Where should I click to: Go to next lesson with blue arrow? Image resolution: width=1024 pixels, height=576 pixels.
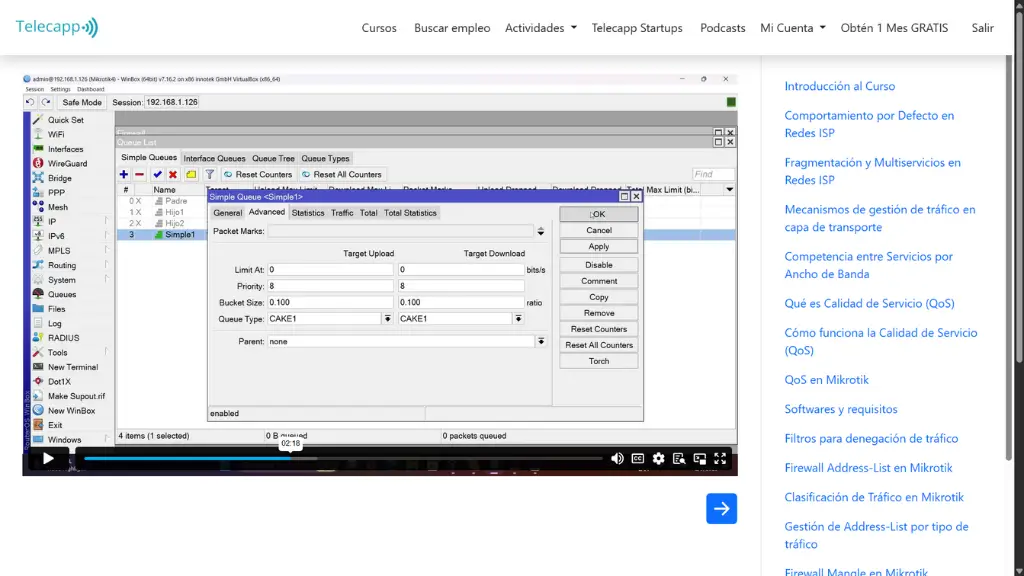click(721, 508)
